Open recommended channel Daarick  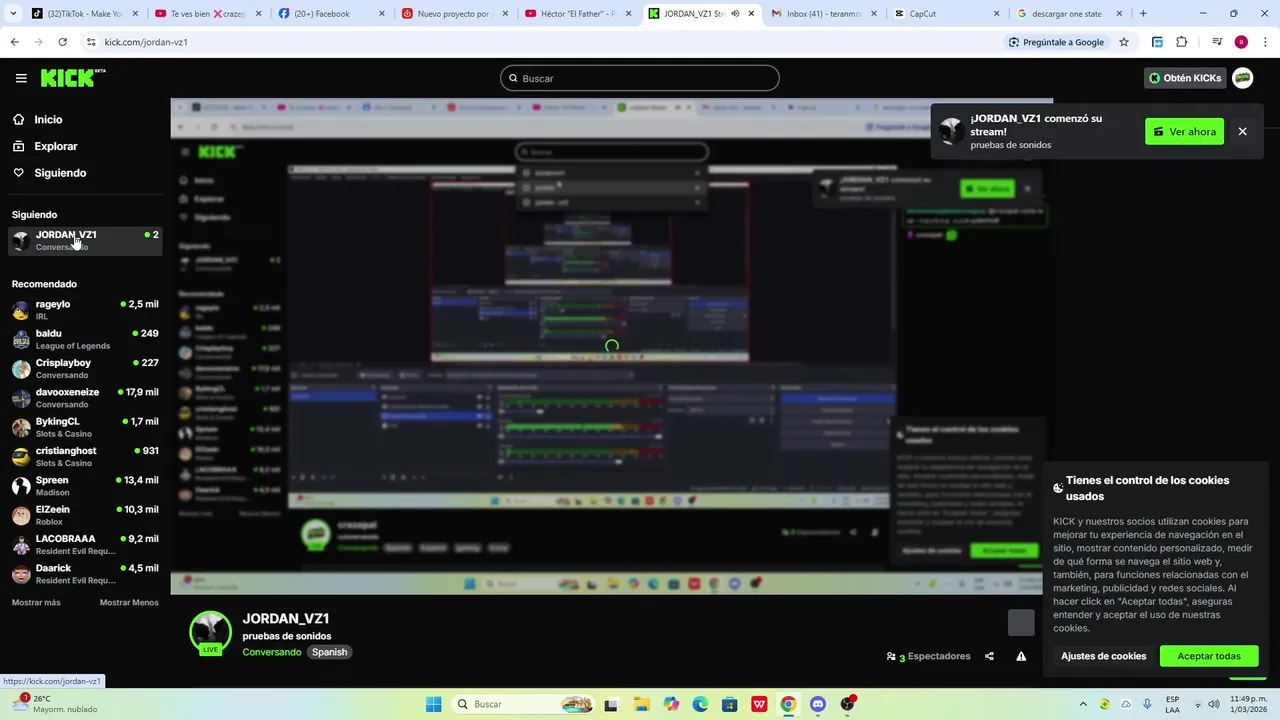85,574
